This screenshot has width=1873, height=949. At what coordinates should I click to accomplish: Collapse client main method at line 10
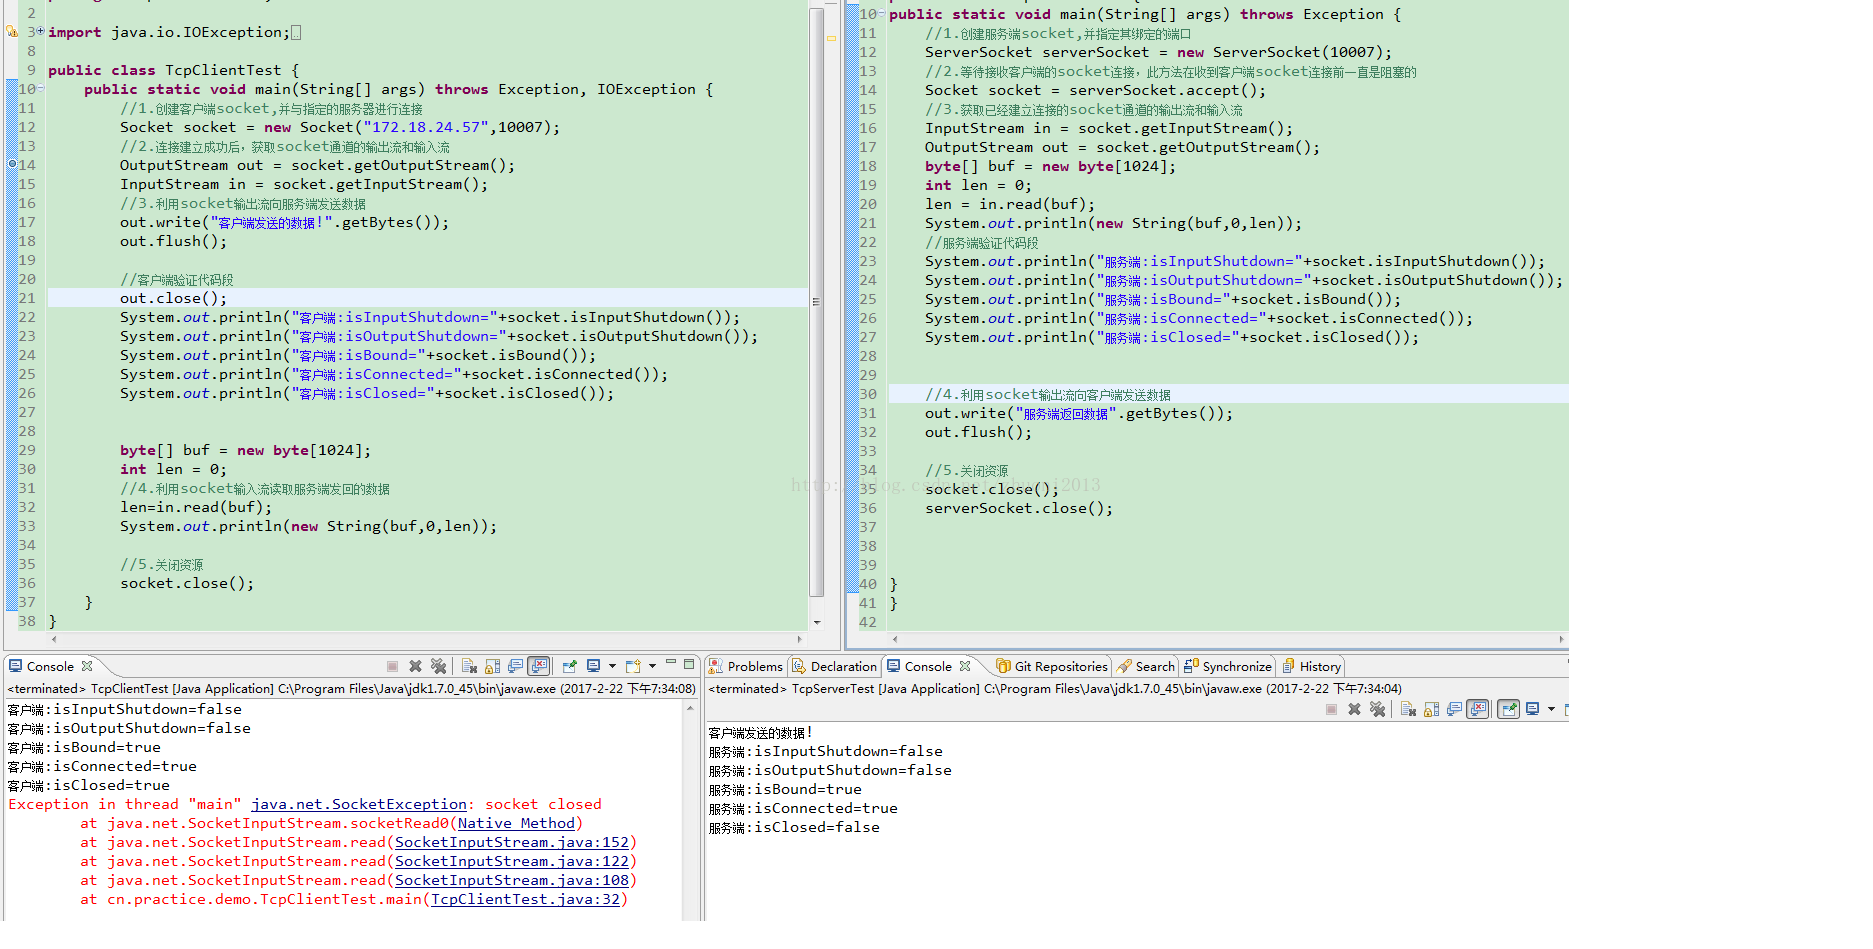pos(40,88)
